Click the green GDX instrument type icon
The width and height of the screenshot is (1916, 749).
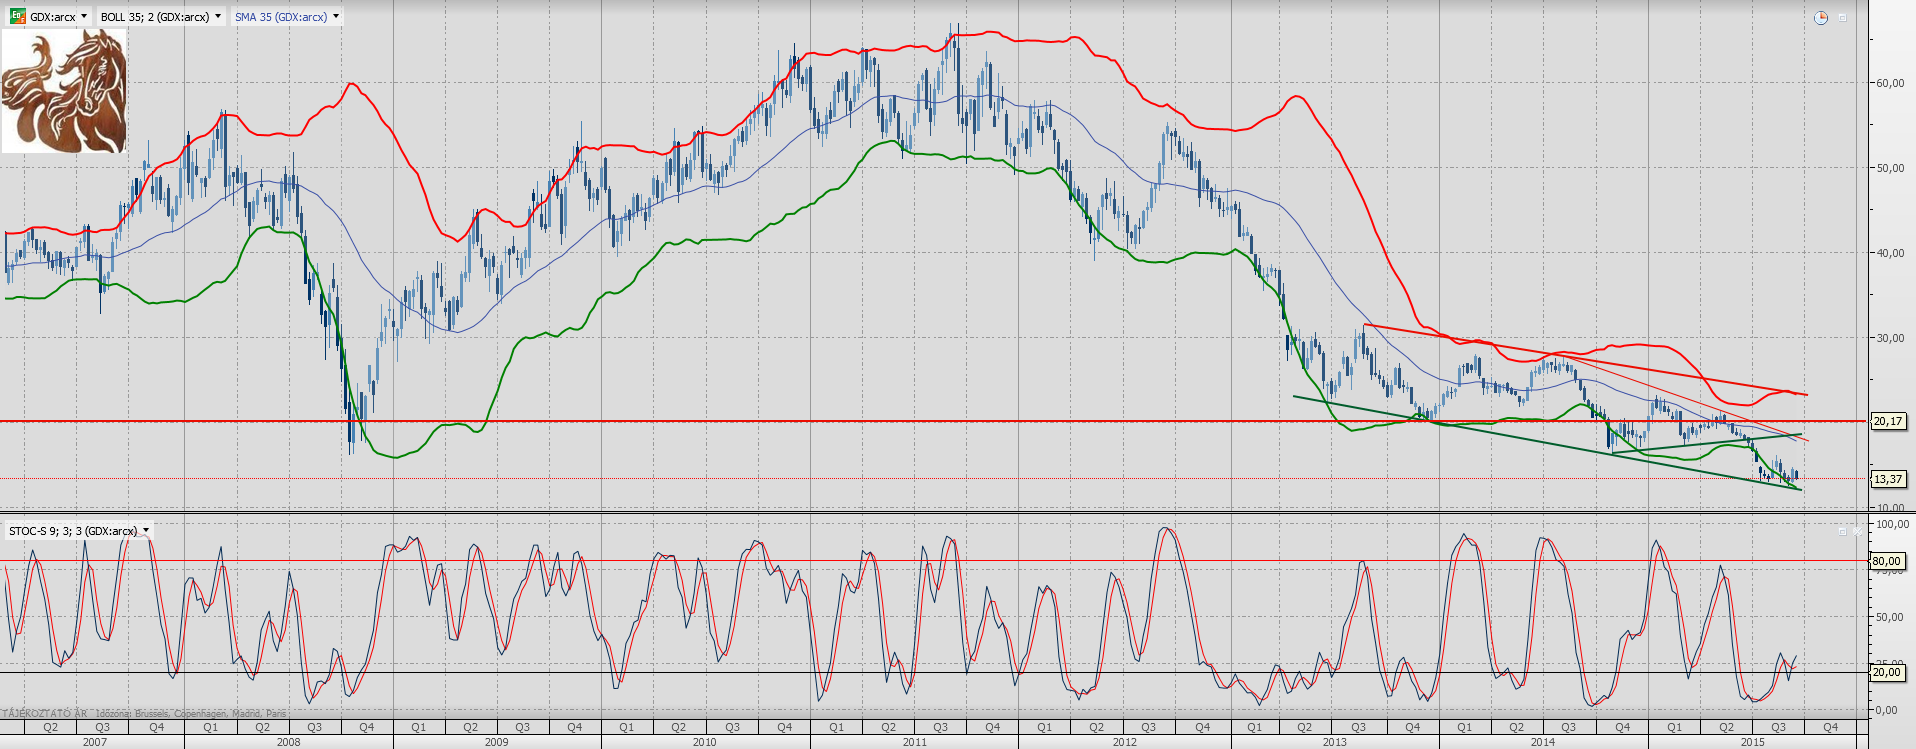pos(17,16)
